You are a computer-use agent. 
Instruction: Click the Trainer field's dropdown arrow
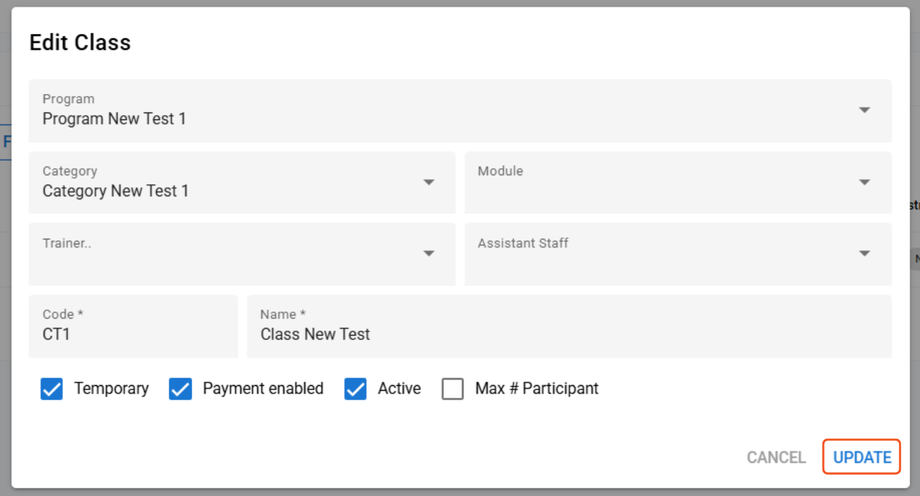[429, 254]
